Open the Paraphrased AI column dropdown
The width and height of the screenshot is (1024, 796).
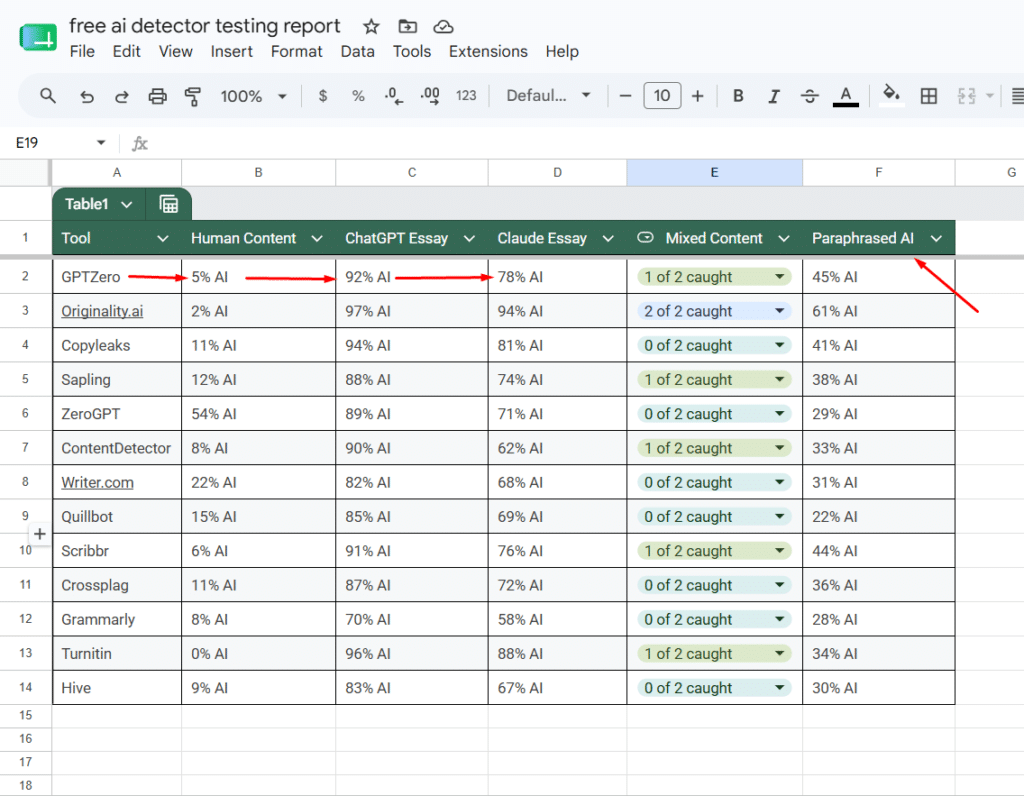click(x=936, y=238)
